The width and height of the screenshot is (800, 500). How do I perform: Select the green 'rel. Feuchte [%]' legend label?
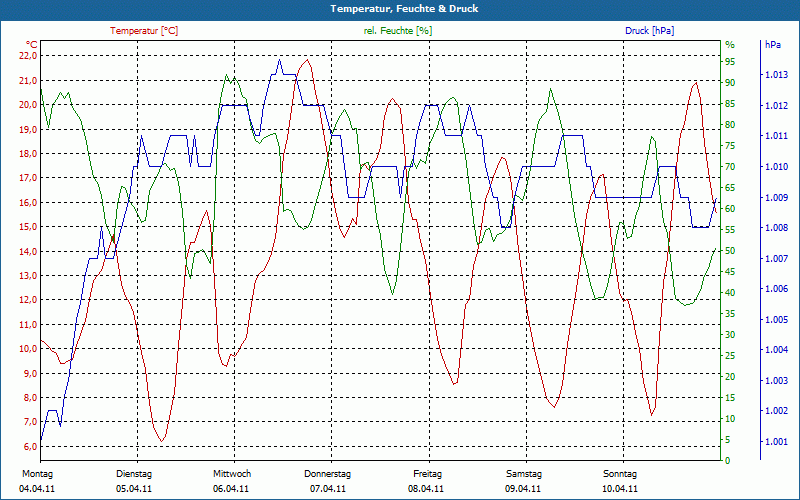397,31
